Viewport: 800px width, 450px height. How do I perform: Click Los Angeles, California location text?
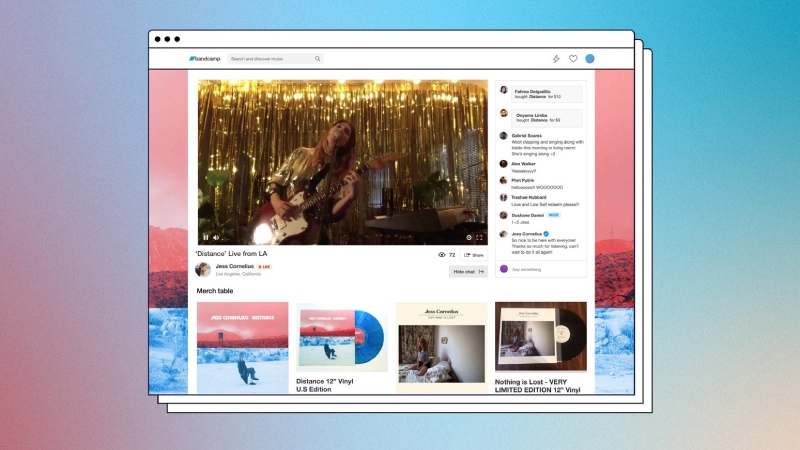(x=238, y=274)
